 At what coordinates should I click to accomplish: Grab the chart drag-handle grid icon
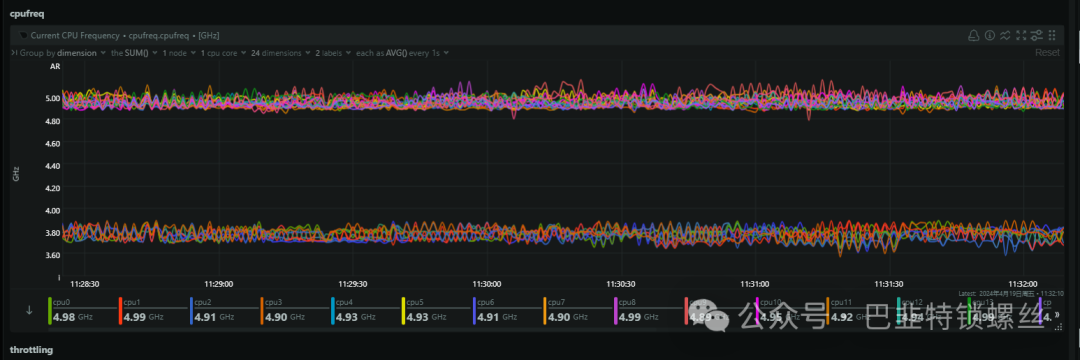[x=1052, y=35]
